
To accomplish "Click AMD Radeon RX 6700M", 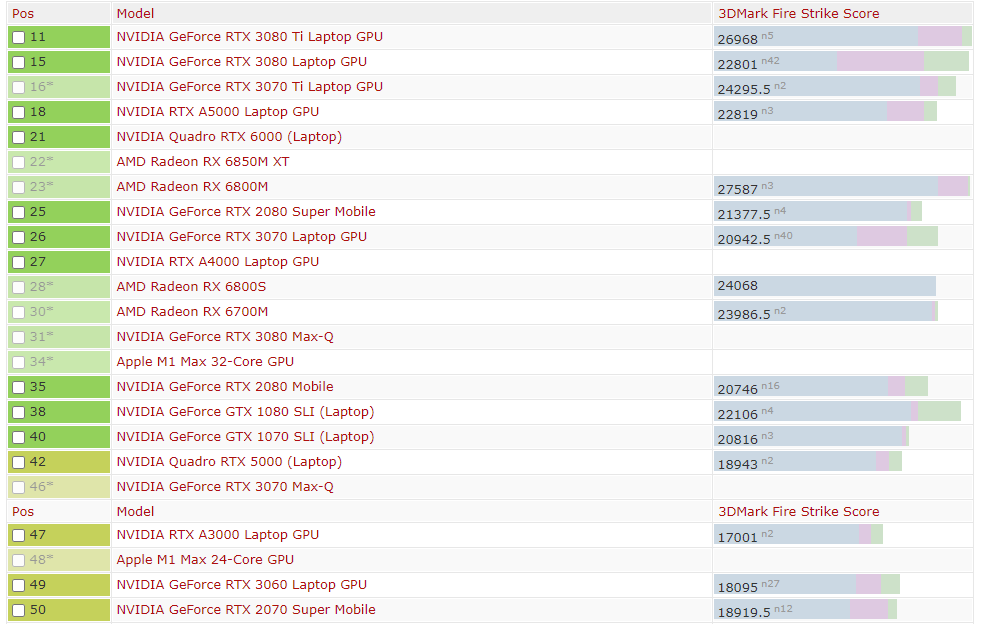I will pos(192,311).
